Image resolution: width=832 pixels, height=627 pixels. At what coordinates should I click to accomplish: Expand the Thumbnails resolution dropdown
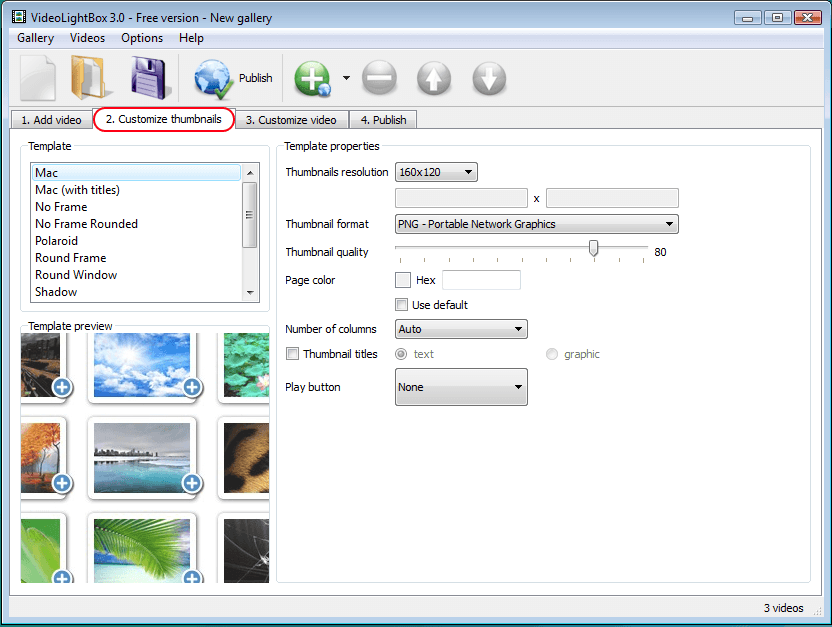pos(436,172)
